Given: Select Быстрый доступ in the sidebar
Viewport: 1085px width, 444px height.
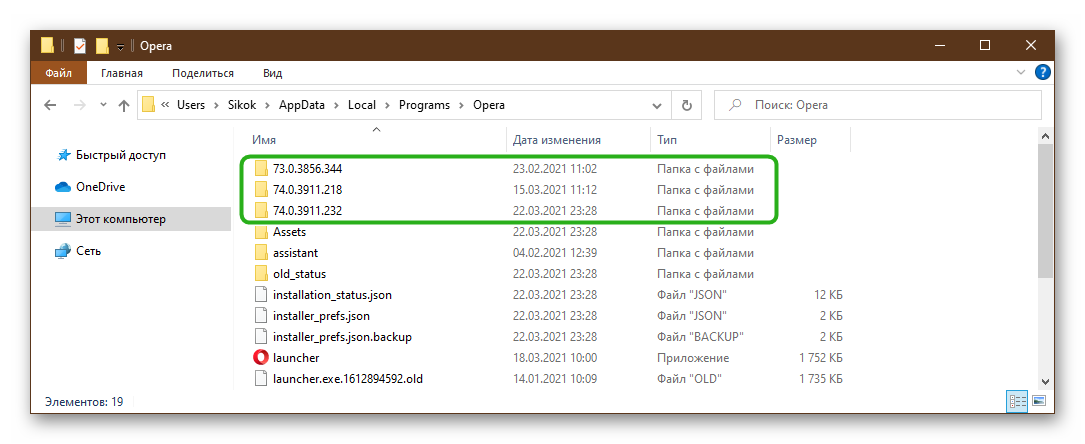Looking at the screenshot, I should point(121,156).
